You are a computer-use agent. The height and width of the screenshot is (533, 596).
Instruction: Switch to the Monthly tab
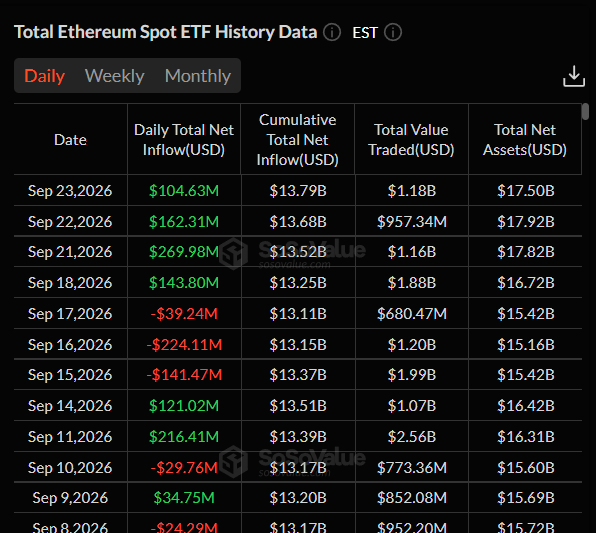(198, 76)
